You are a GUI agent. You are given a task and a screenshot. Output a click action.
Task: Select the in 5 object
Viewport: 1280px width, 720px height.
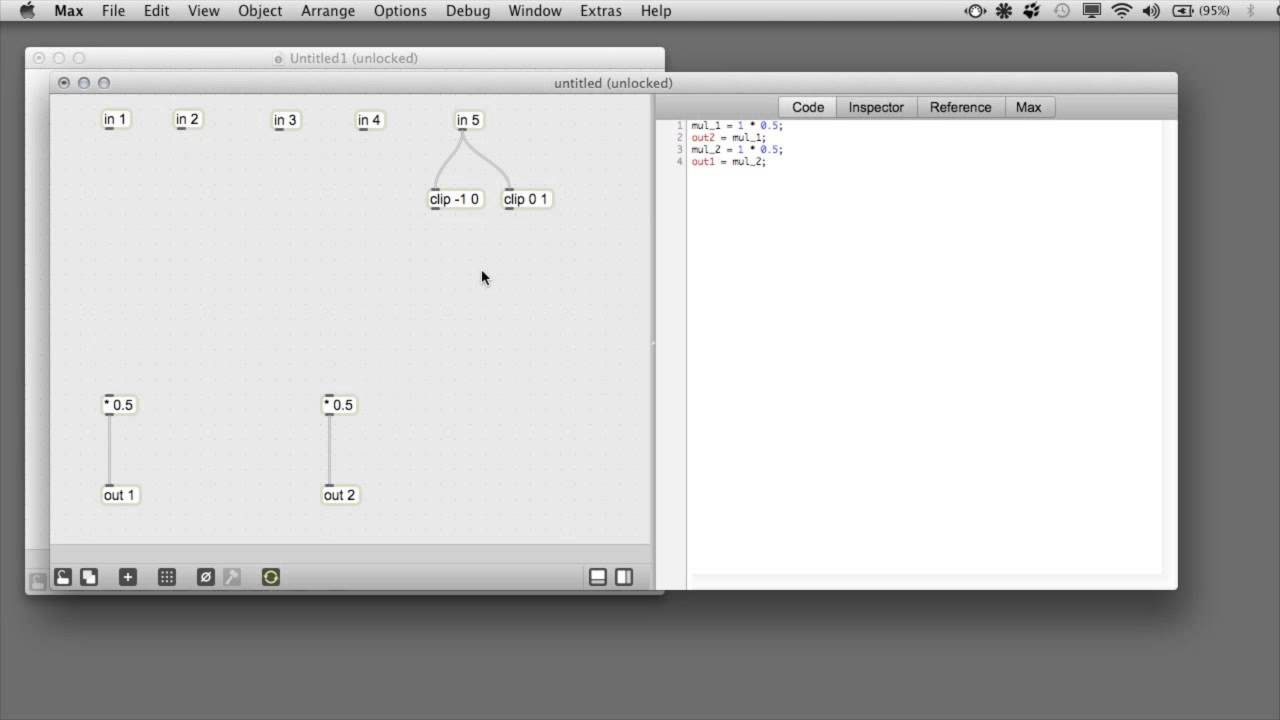[x=468, y=120]
